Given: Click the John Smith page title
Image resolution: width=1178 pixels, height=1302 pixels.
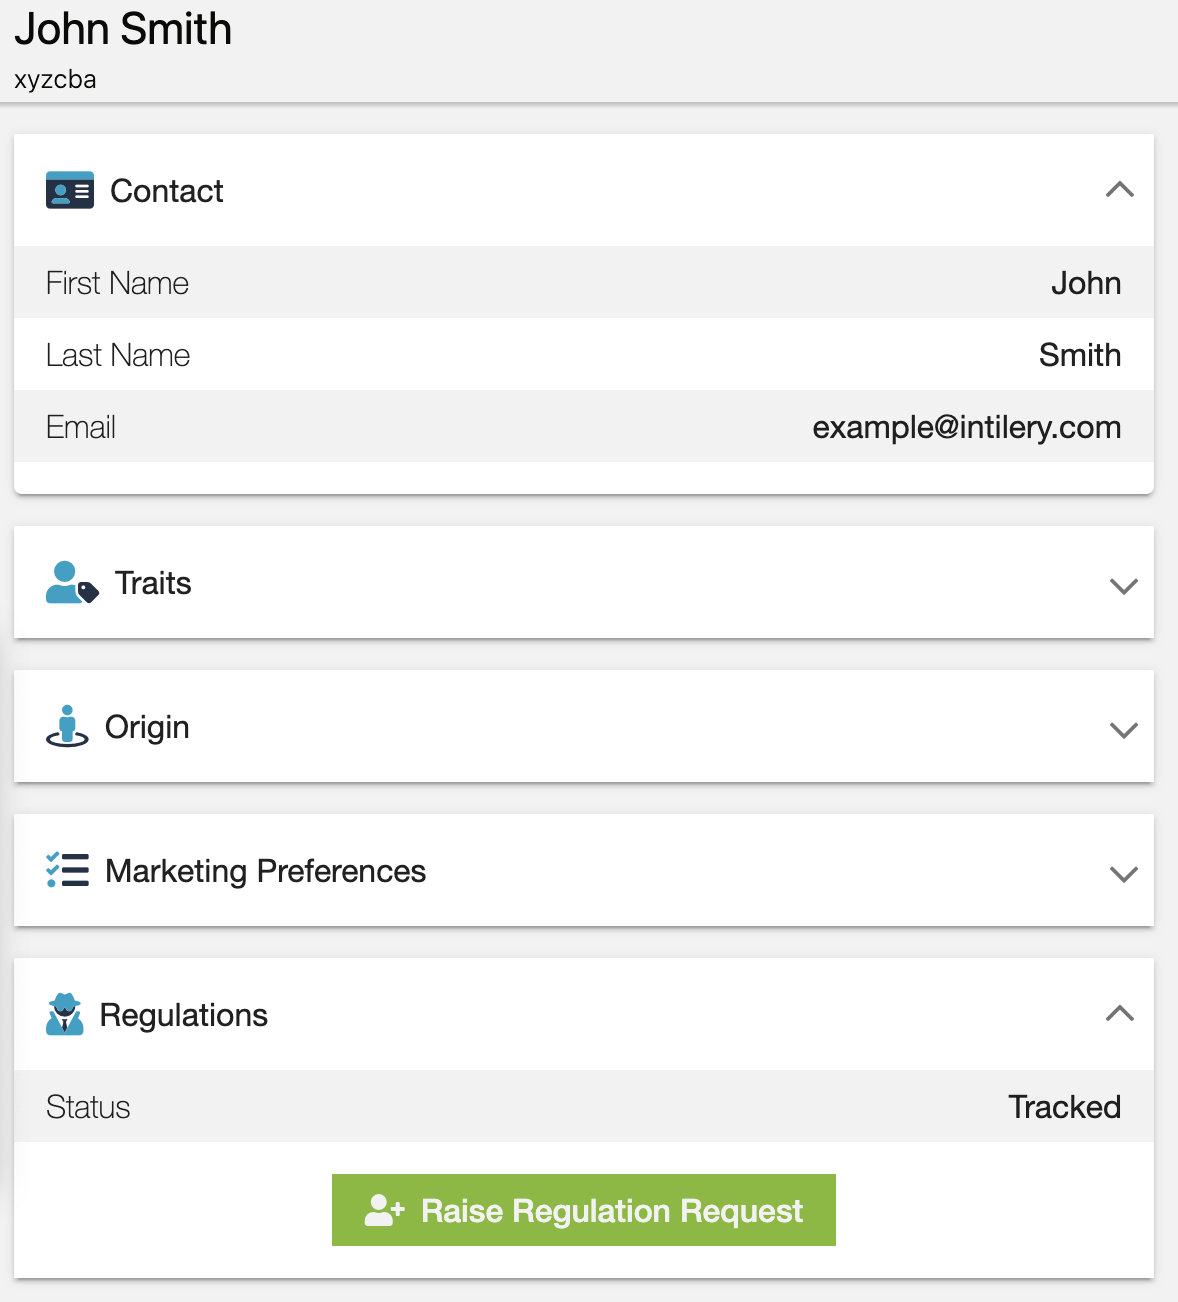Looking at the screenshot, I should 123,29.
